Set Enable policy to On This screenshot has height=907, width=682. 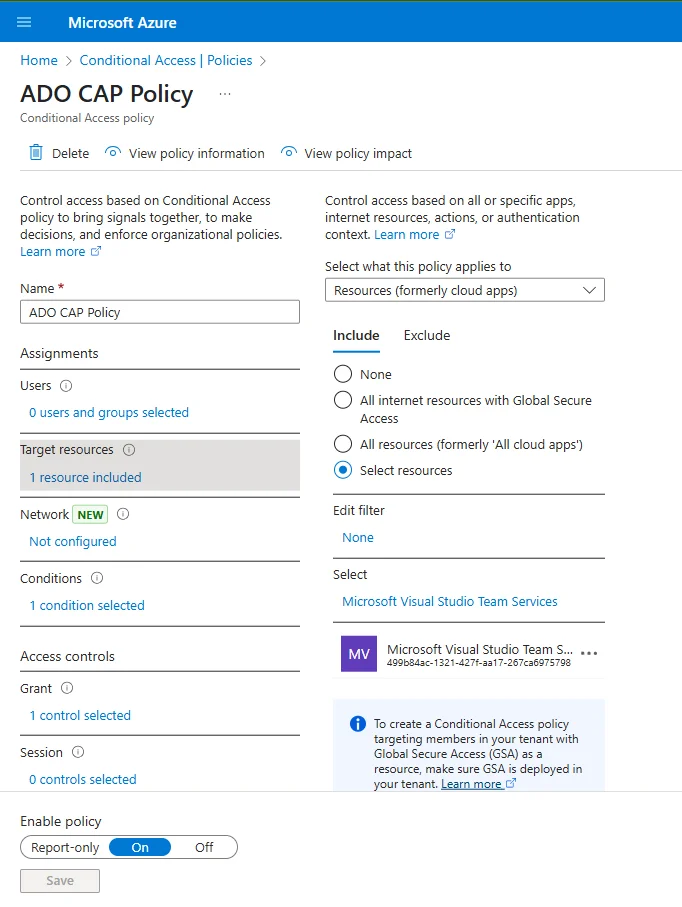pos(140,847)
